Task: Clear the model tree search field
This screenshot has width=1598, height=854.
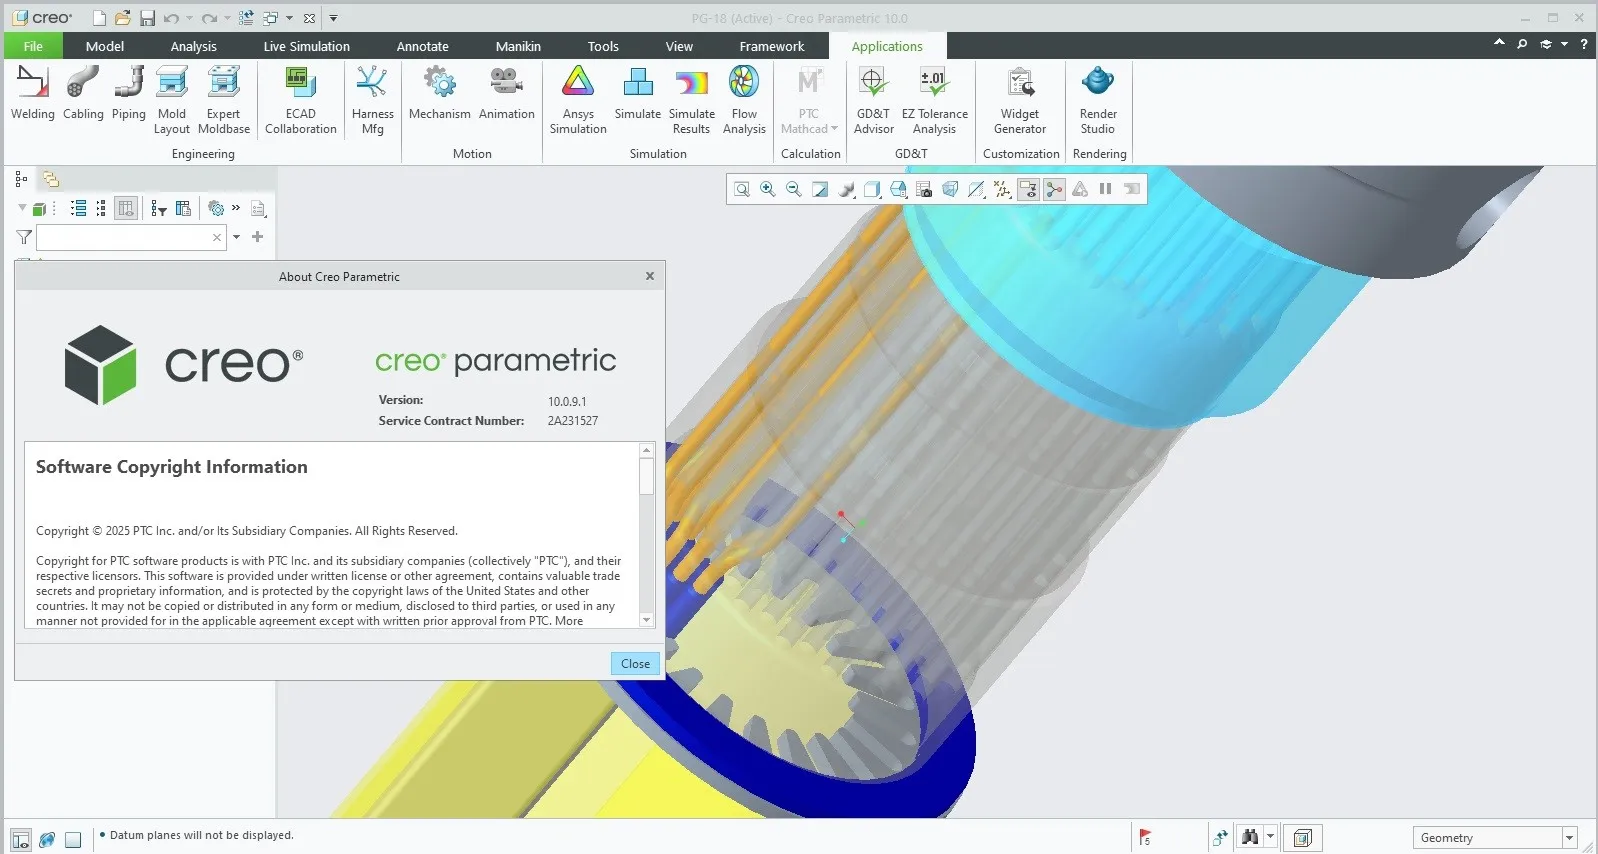Action: click(217, 237)
